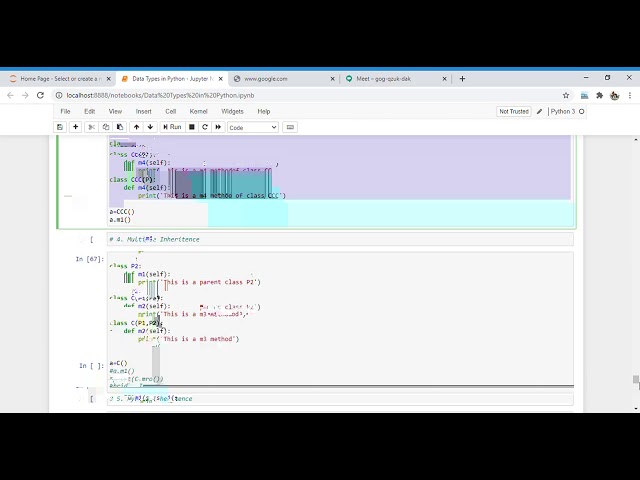The width and height of the screenshot is (640, 480).
Task: Select the Data Types in Python Jupyter tab
Action: pos(171,79)
